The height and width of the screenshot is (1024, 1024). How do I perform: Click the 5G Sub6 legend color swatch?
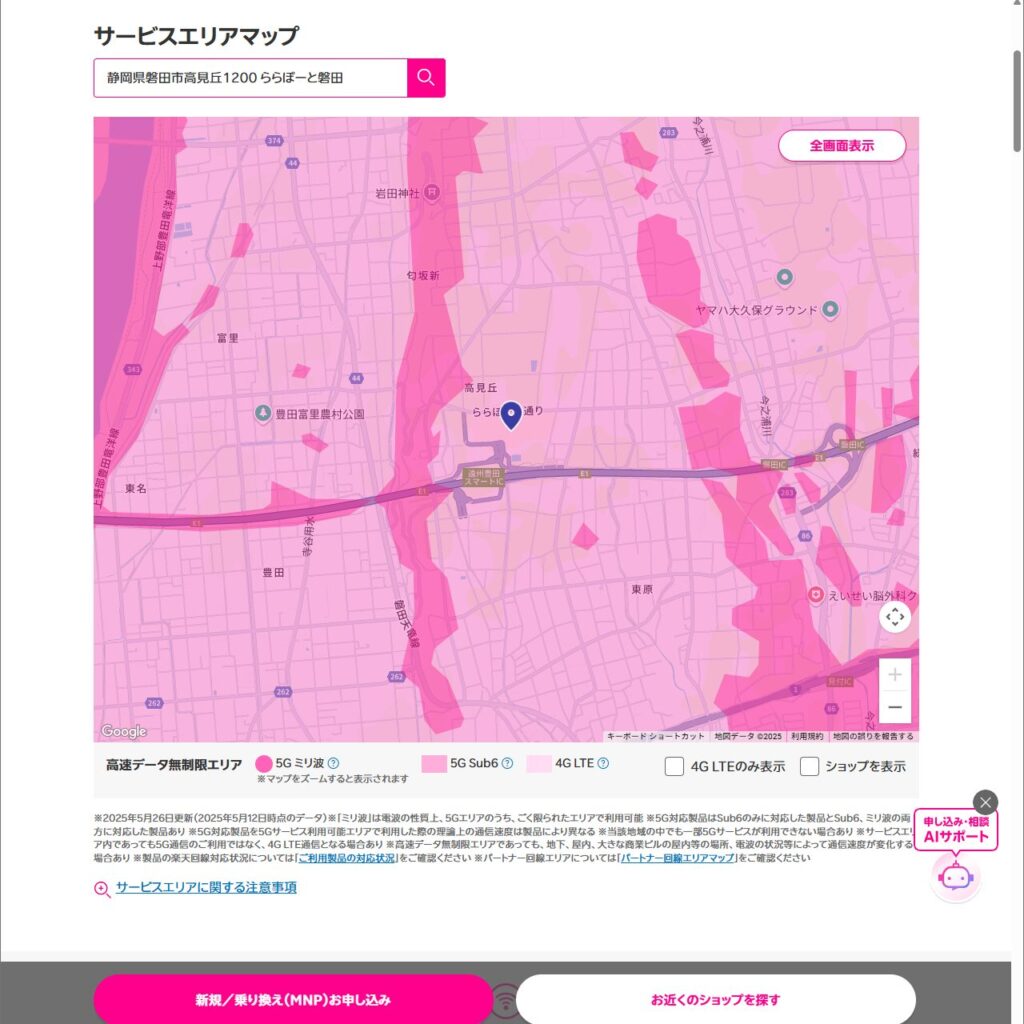pyautogui.click(x=434, y=764)
